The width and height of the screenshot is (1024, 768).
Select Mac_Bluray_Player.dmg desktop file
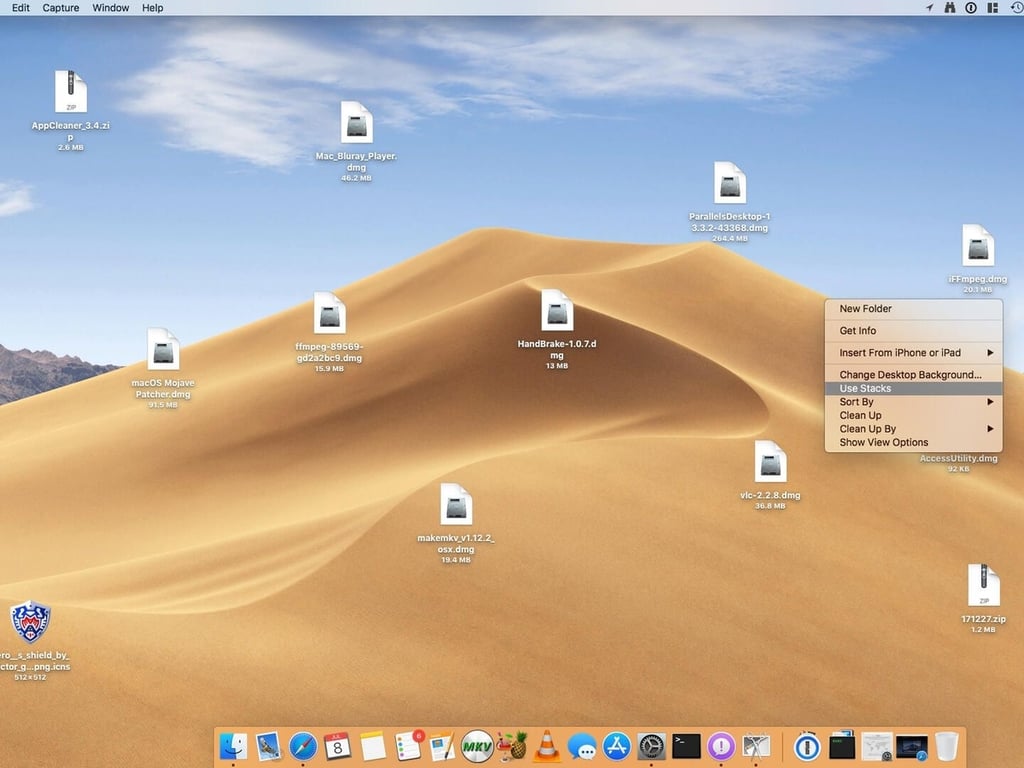pos(357,122)
